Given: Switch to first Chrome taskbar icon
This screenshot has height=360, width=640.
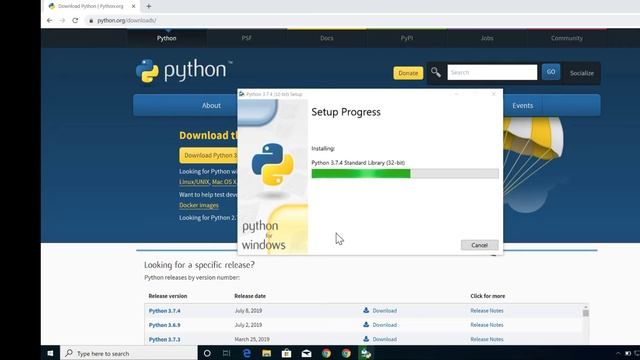Looking at the screenshot, I should pos(326,353).
